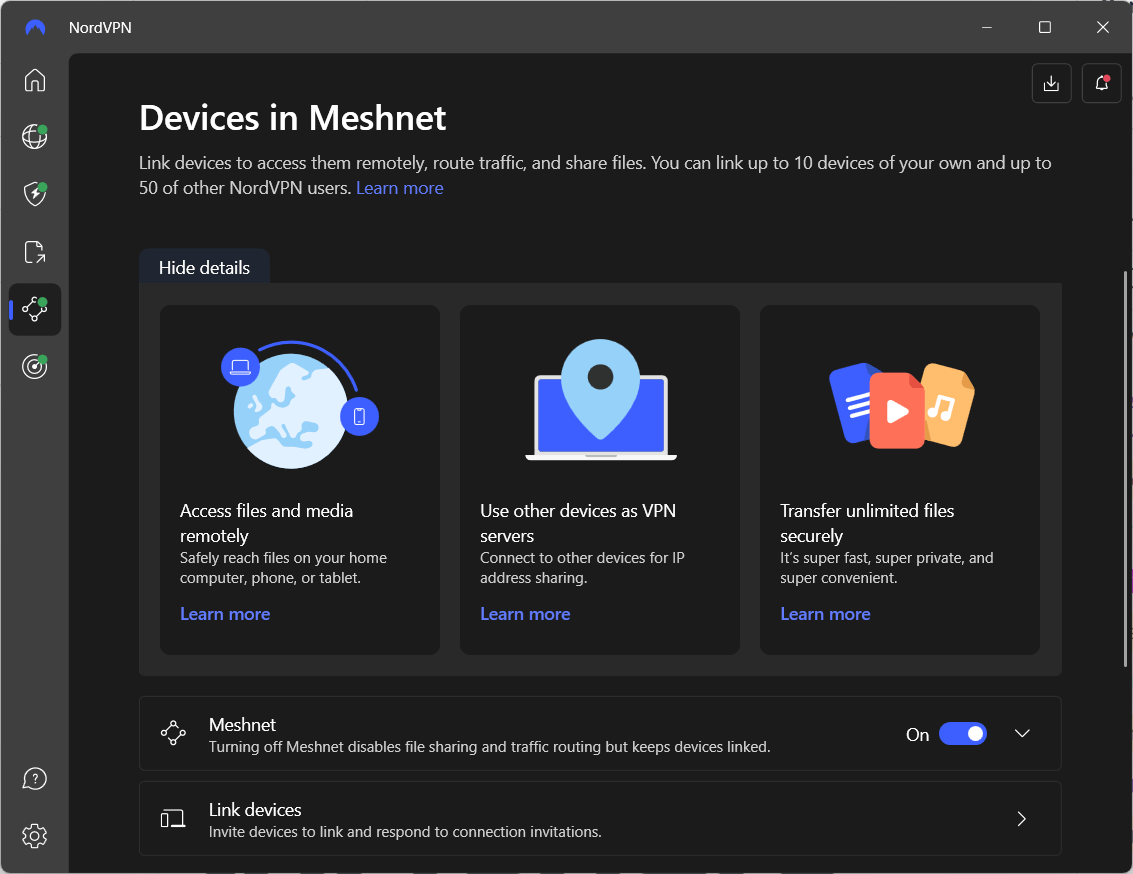Open Threat Protection shield icon

(35, 194)
